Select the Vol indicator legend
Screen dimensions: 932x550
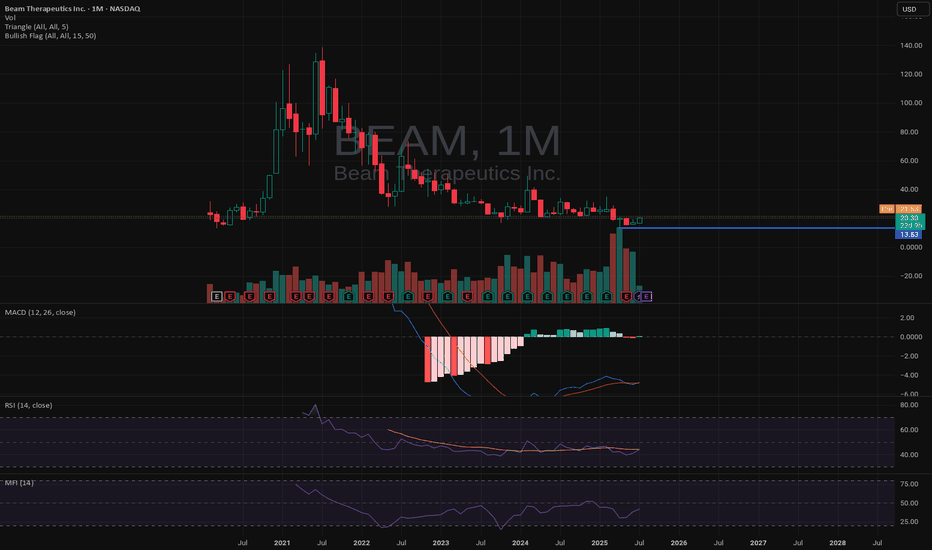tap(10, 18)
